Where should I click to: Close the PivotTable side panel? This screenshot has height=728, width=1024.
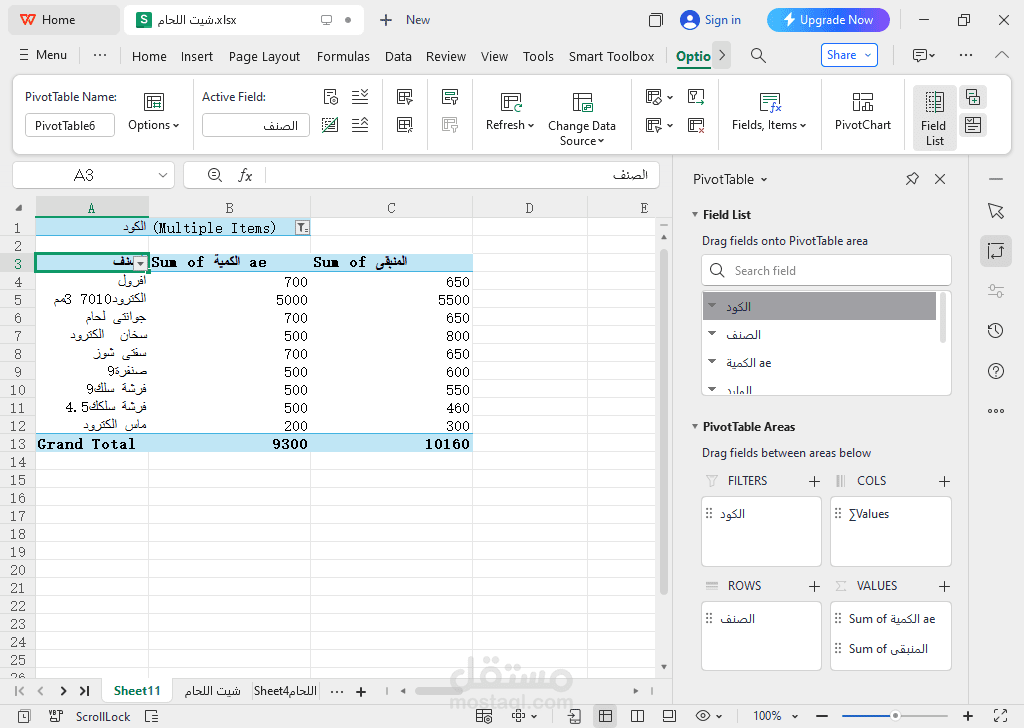tap(940, 179)
